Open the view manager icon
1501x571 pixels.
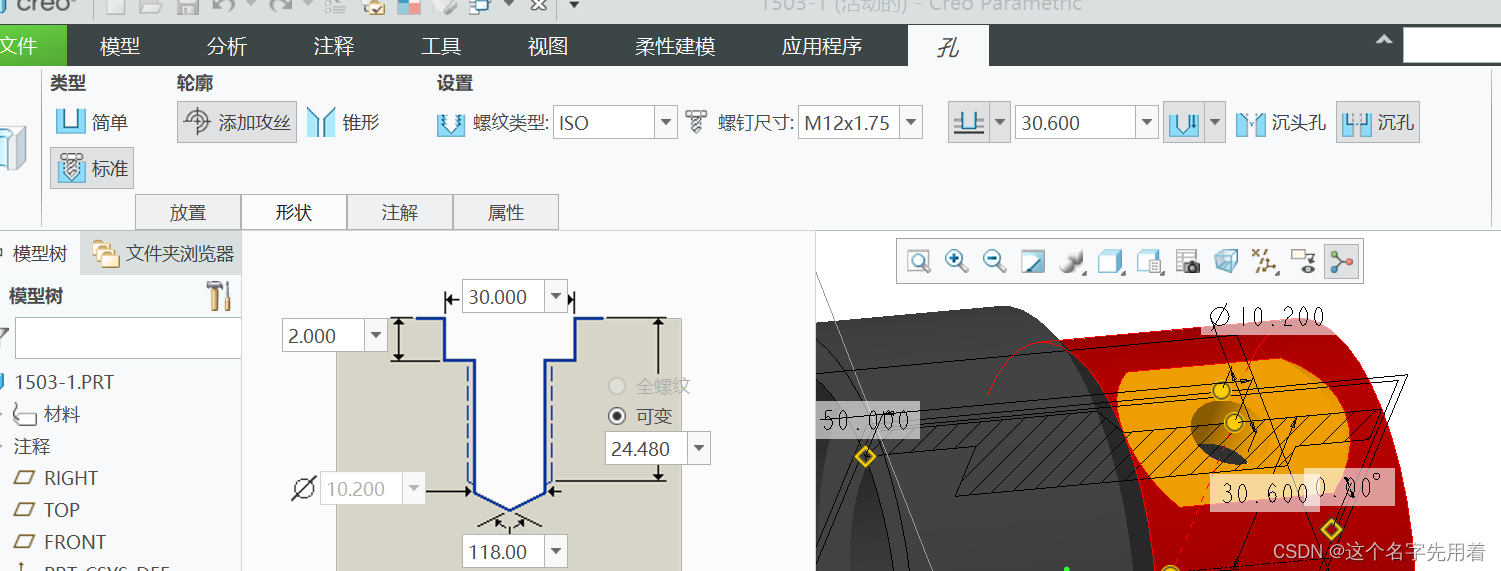pyautogui.click(x=1149, y=262)
